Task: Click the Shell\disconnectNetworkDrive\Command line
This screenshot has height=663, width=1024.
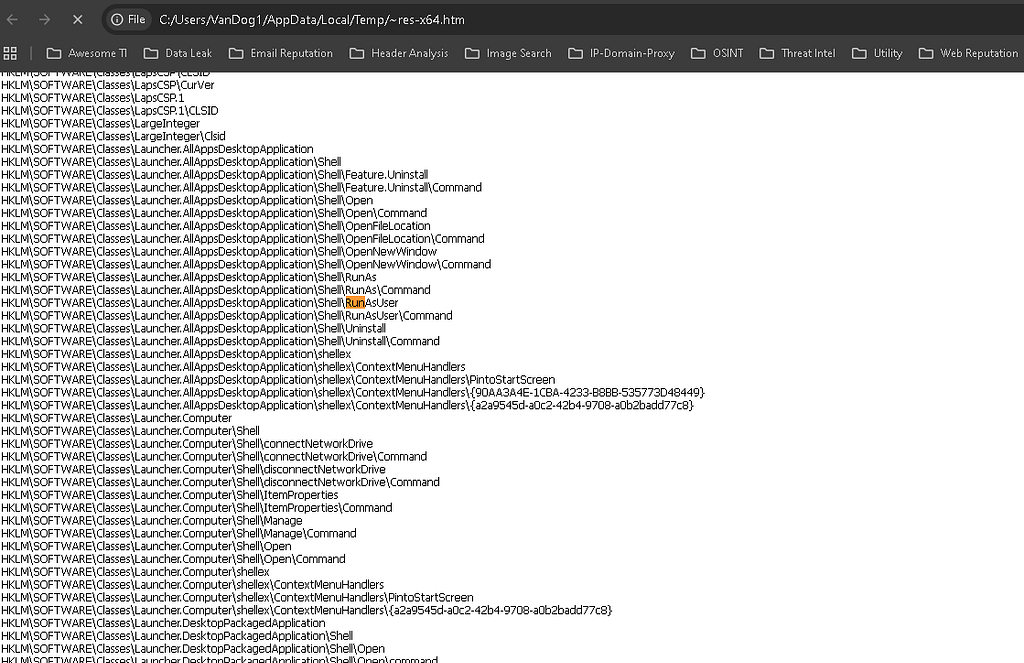Action: click(220, 483)
